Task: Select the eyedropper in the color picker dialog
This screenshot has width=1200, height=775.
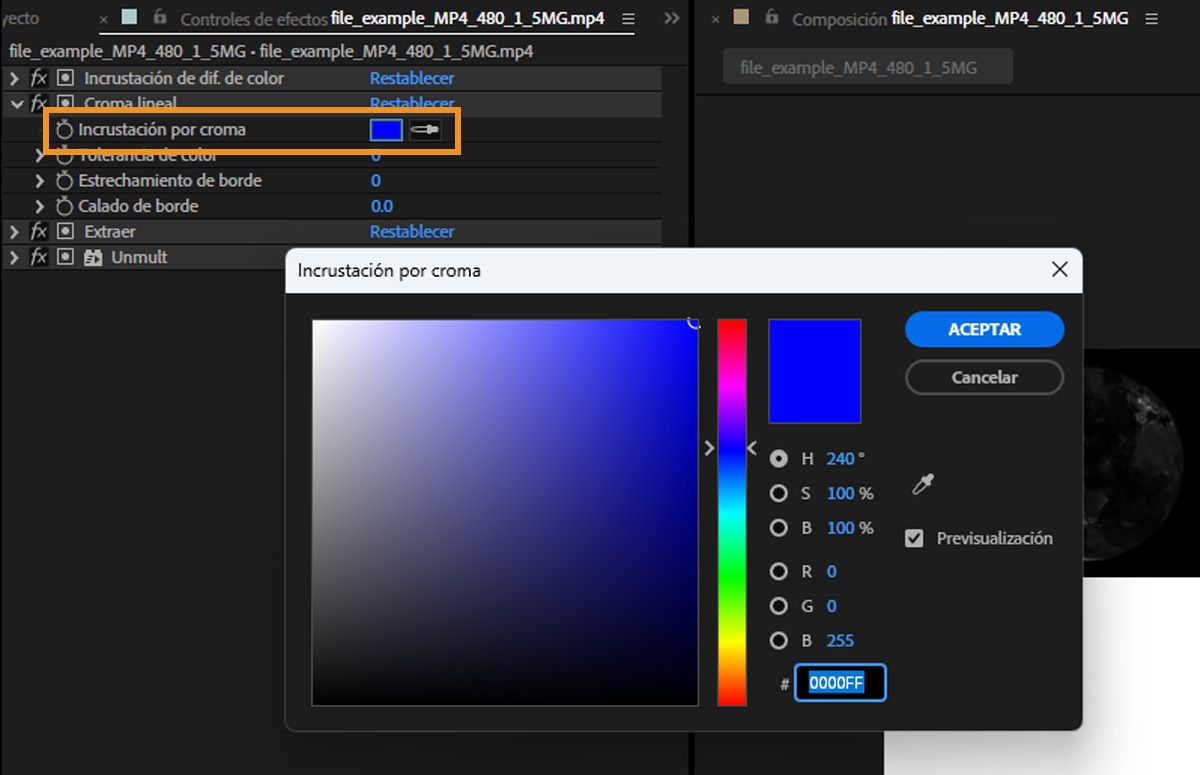Action: (922, 484)
